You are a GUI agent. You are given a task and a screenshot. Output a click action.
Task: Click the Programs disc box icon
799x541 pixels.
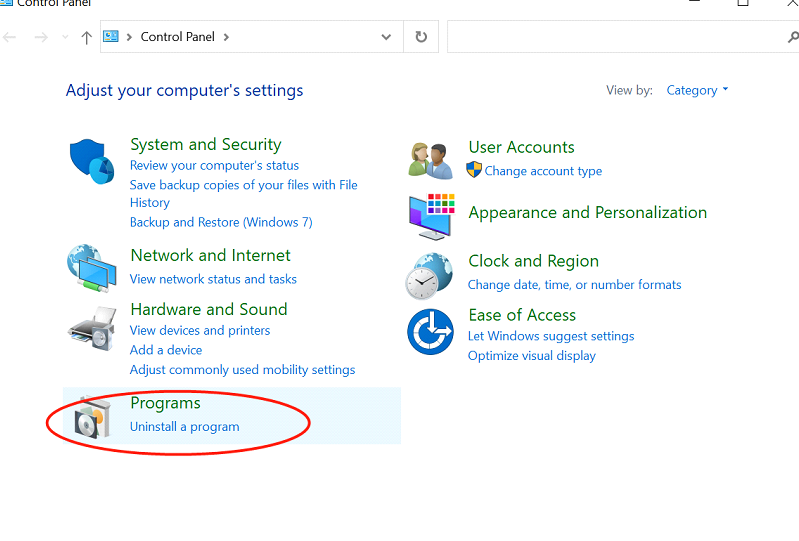92,417
